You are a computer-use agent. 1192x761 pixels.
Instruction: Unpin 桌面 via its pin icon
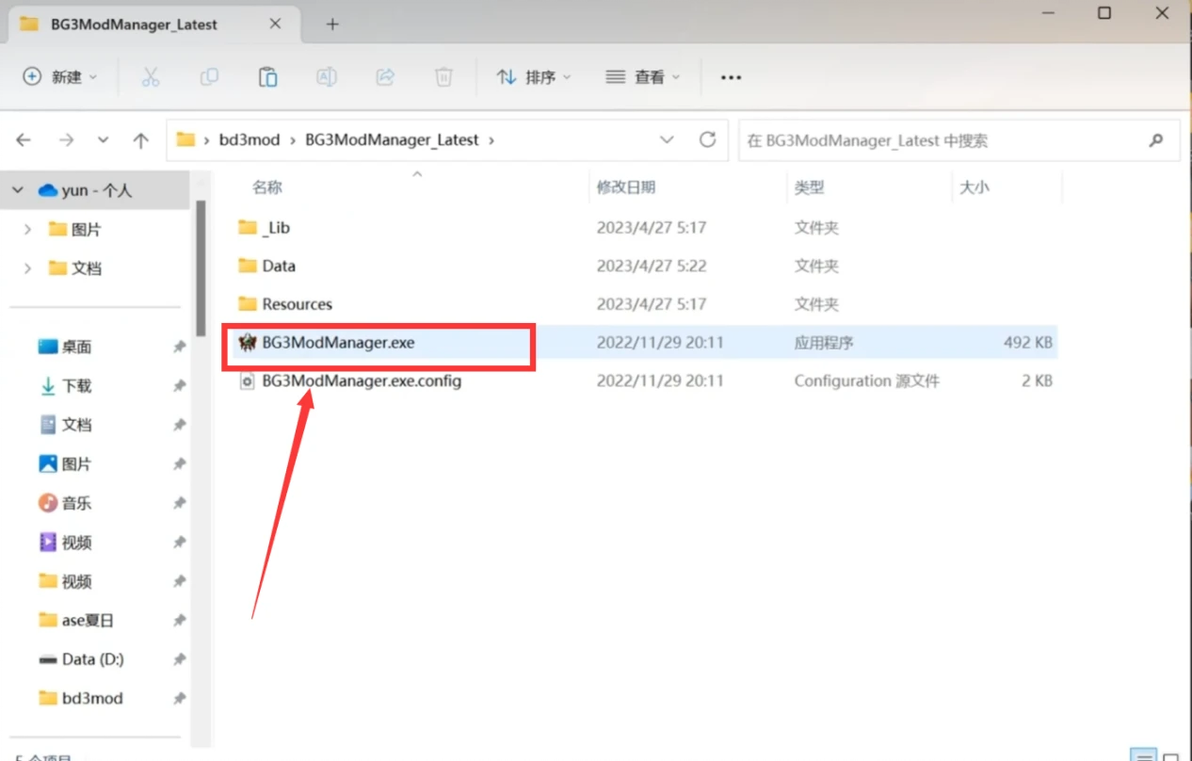pos(179,347)
